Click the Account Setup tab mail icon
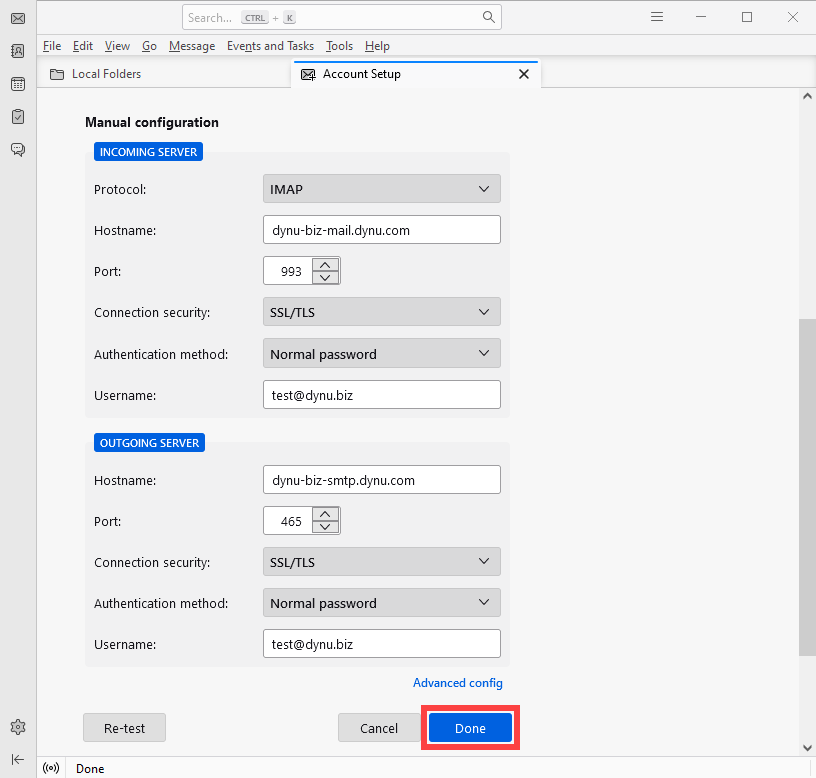The height and width of the screenshot is (778, 816). coord(308,74)
